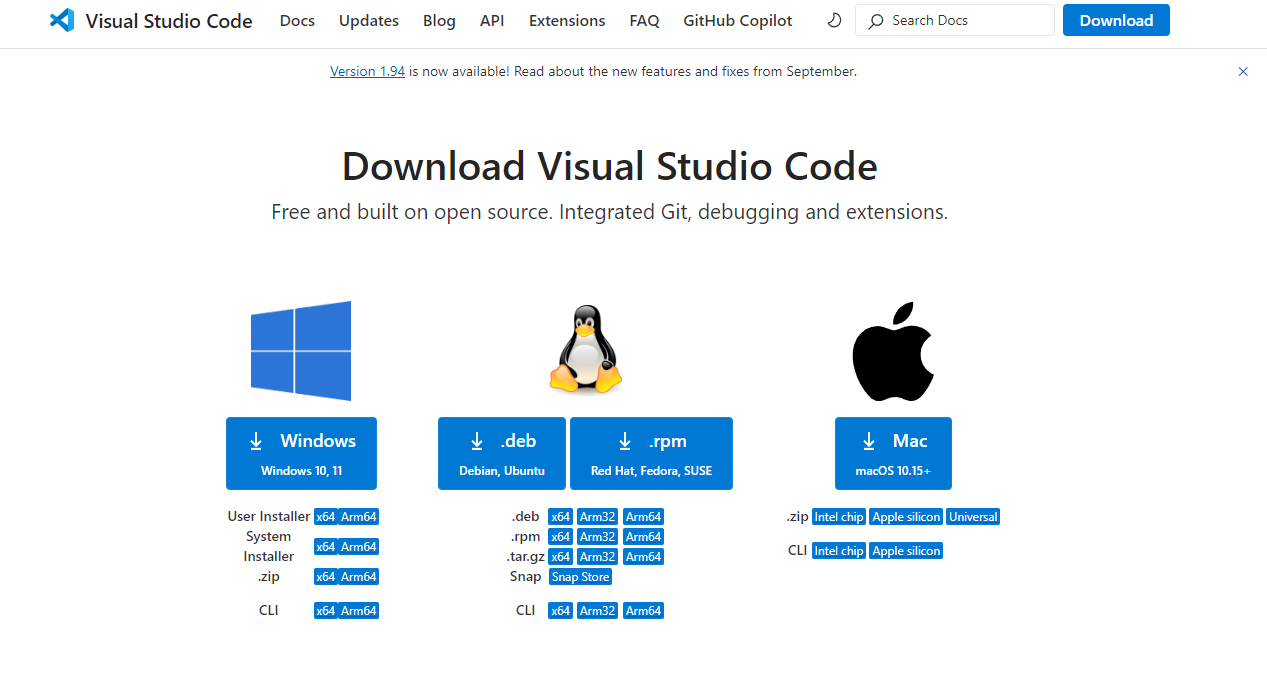Open the GitHub Copilot nav link
This screenshot has height=682, width=1267.
(x=738, y=20)
